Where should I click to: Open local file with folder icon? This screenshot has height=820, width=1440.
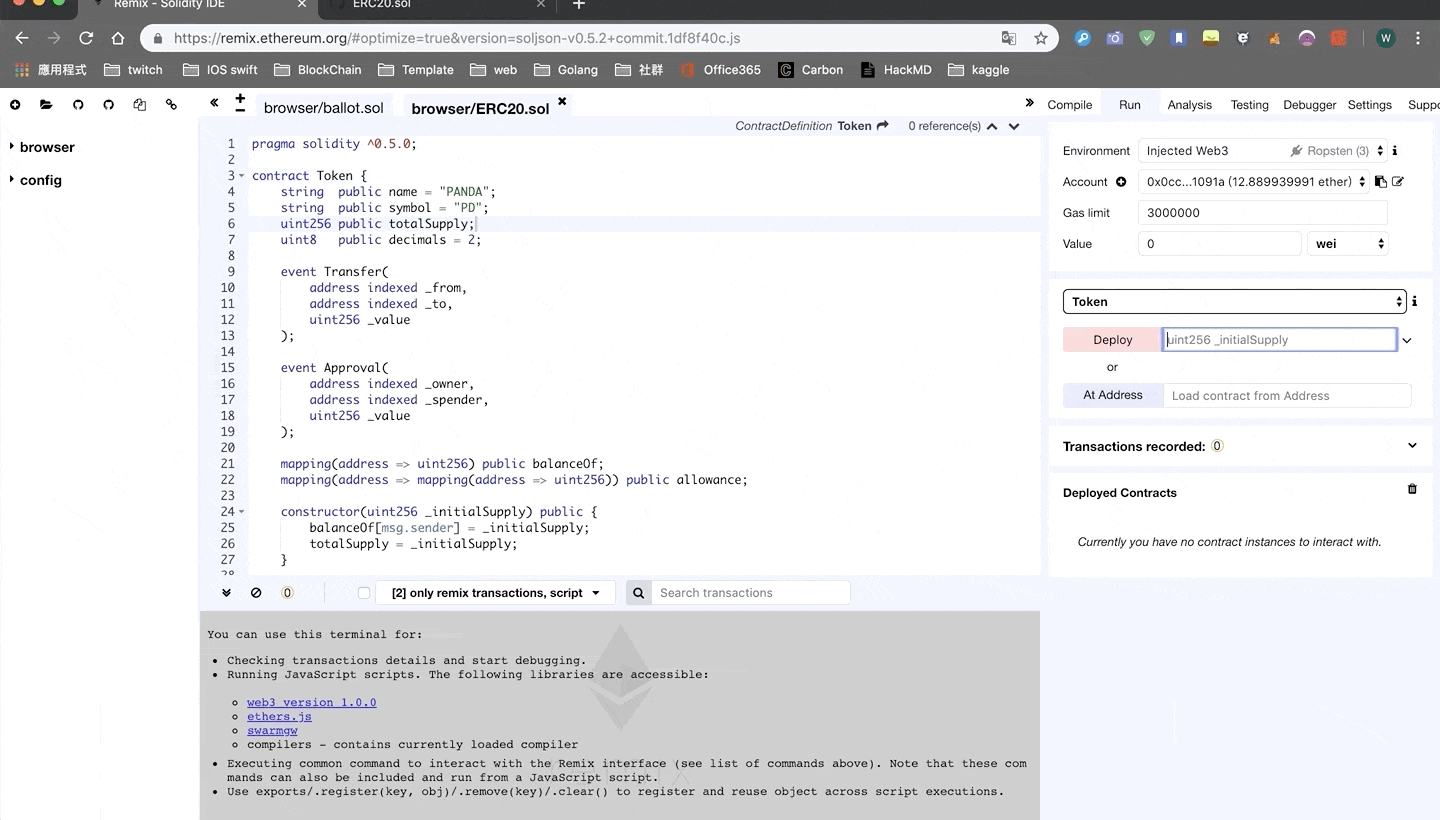(x=46, y=104)
